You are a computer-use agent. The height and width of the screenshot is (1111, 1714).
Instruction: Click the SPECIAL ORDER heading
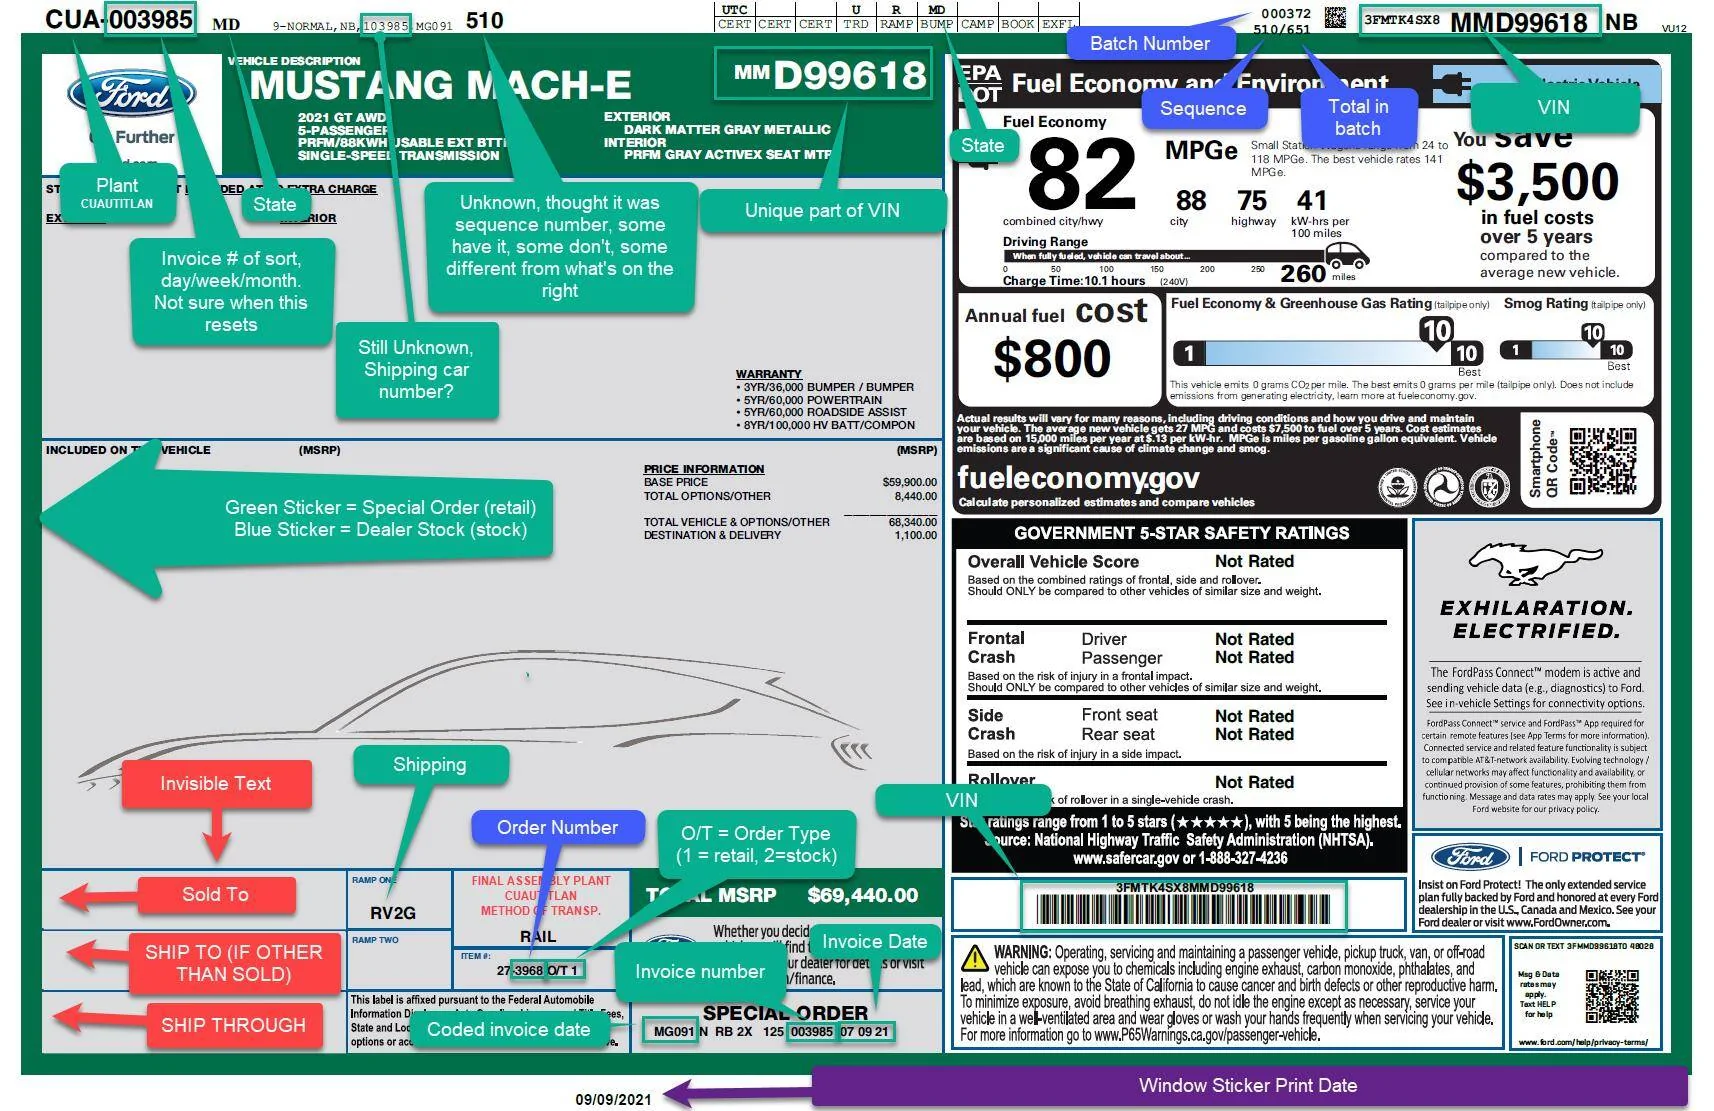(785, 1012)
